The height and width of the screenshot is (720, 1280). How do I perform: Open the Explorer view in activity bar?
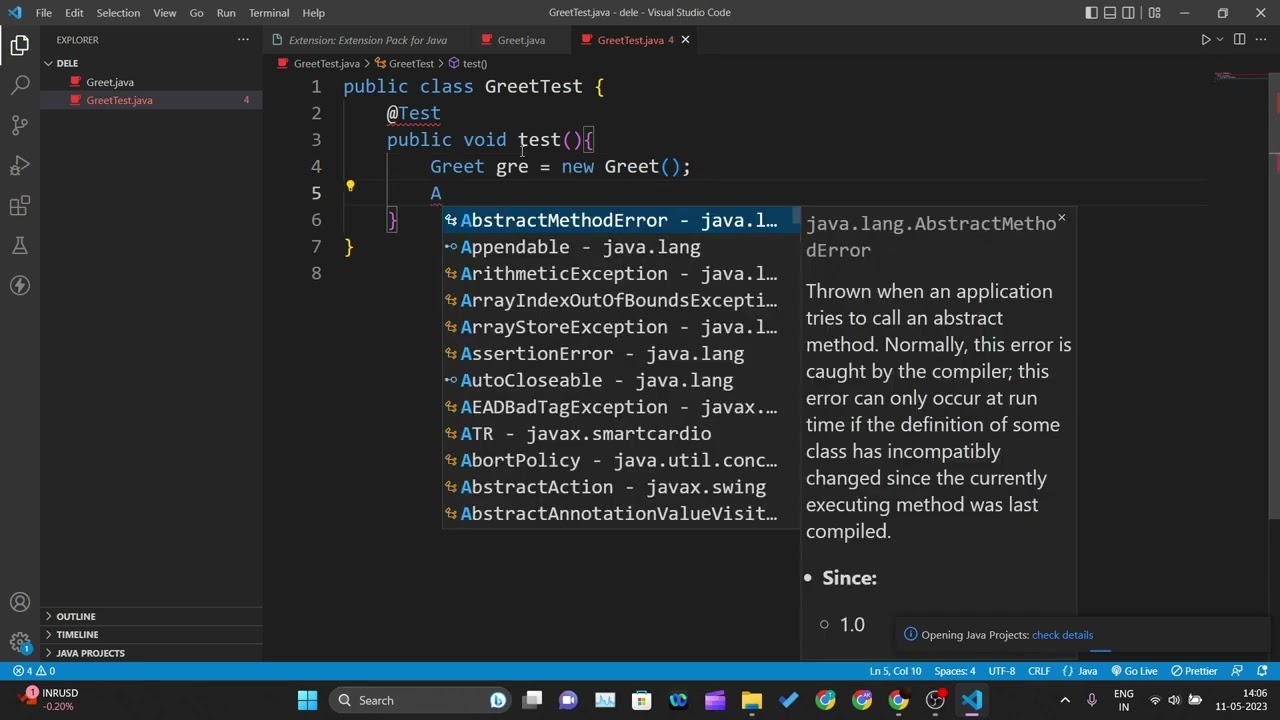click(20, 45)
